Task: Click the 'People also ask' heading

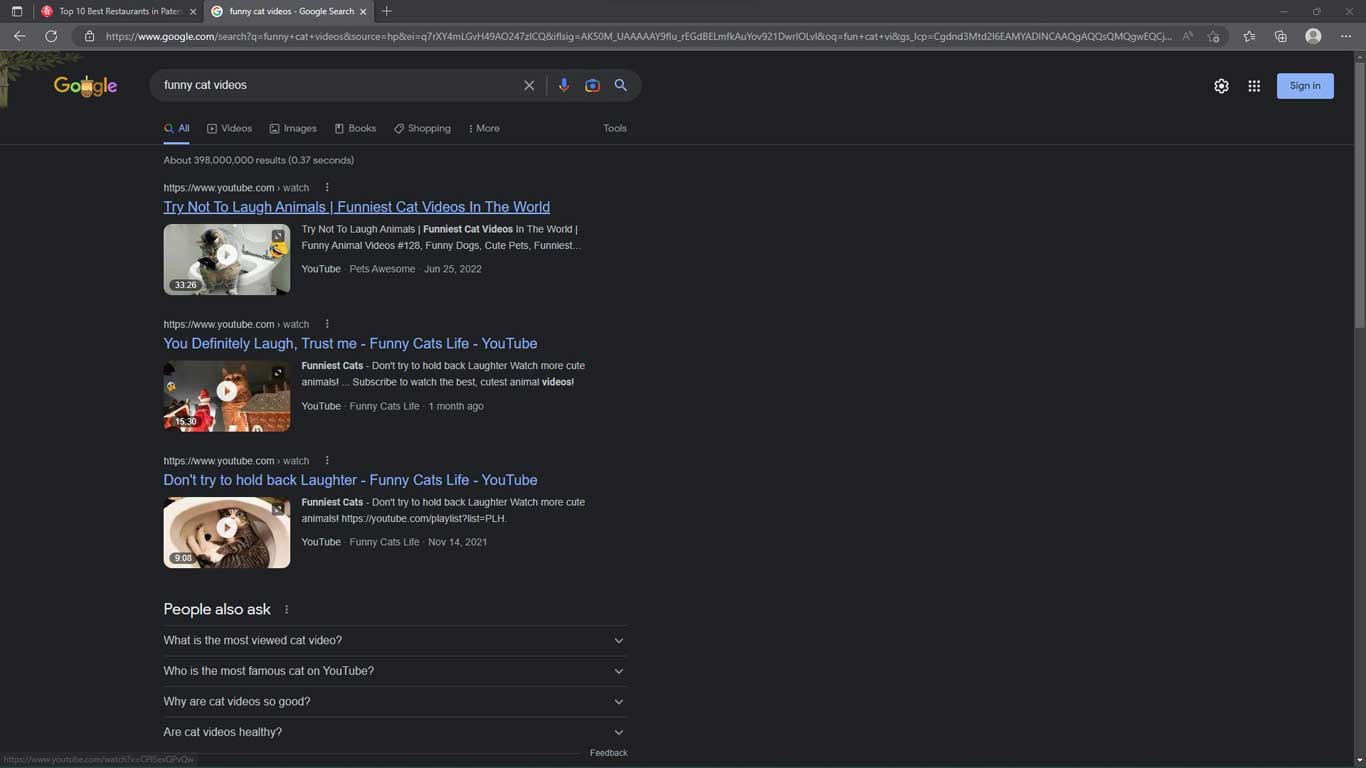Action: (x=217, y=609)
